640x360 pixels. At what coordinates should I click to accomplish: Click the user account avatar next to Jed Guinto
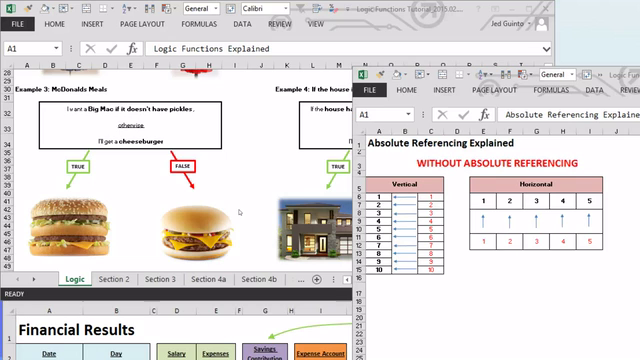(x=542, y=24)
